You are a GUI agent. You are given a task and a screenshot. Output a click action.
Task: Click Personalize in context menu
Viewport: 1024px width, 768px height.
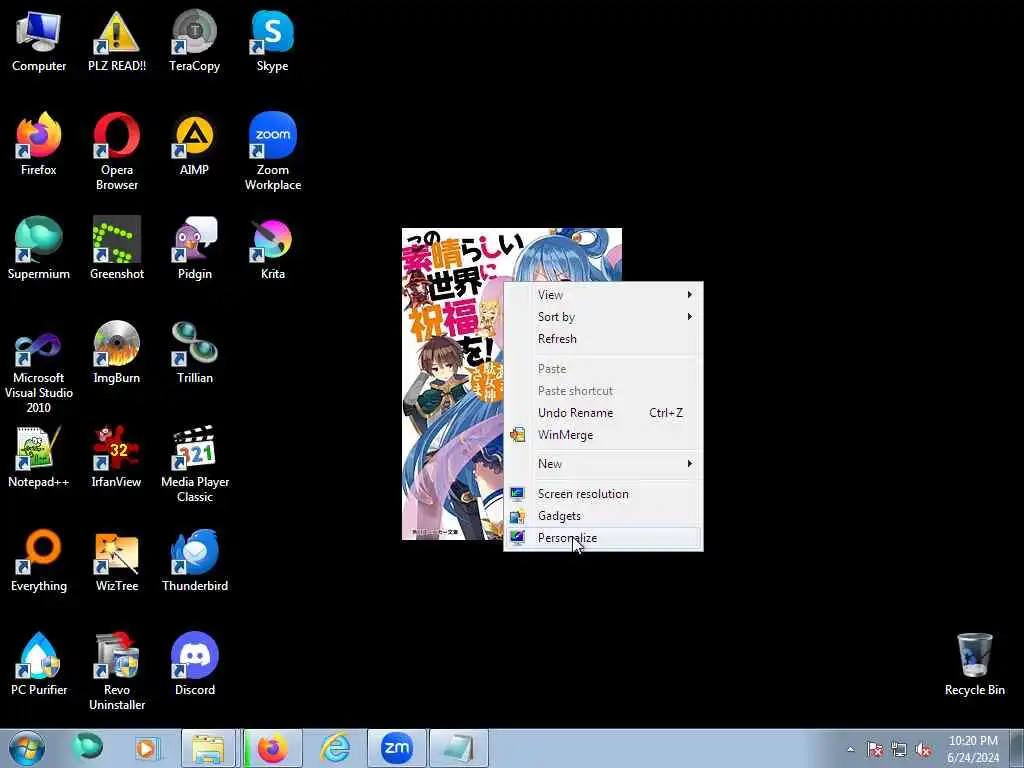pyautogui.click(x=603, y=538)
